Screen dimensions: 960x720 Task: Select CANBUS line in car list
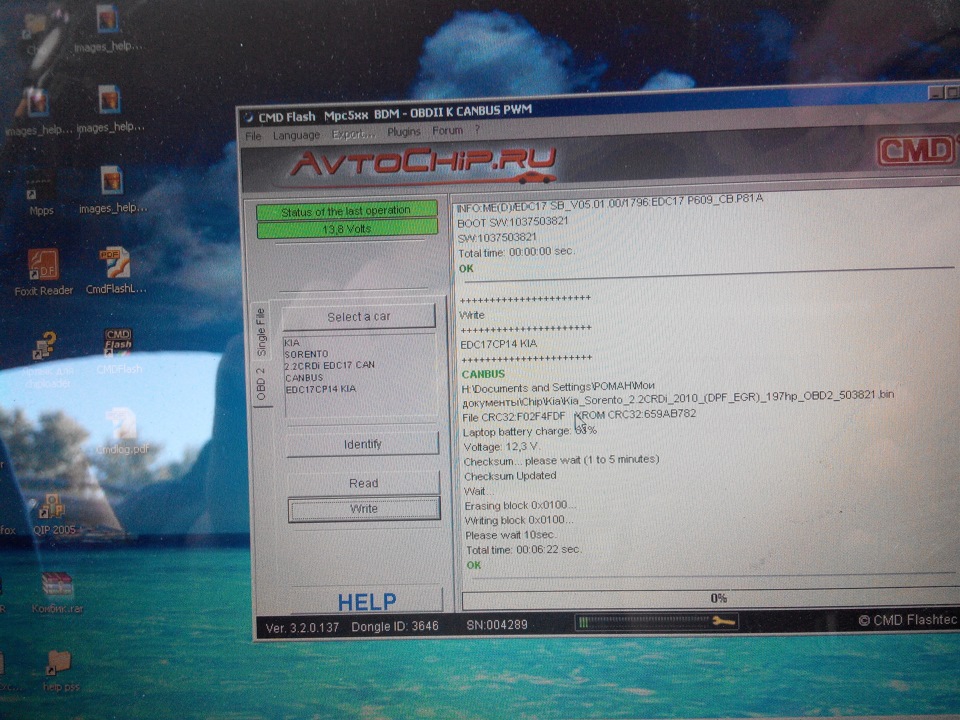[x=304, y=377]
